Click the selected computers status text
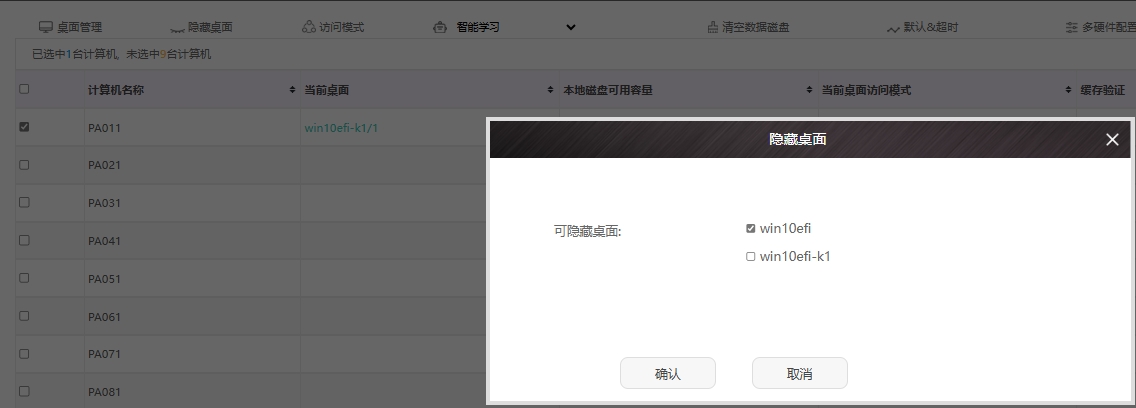Image resolution: width=1136 pixels, height=408 pixels. tap(122, 54)
